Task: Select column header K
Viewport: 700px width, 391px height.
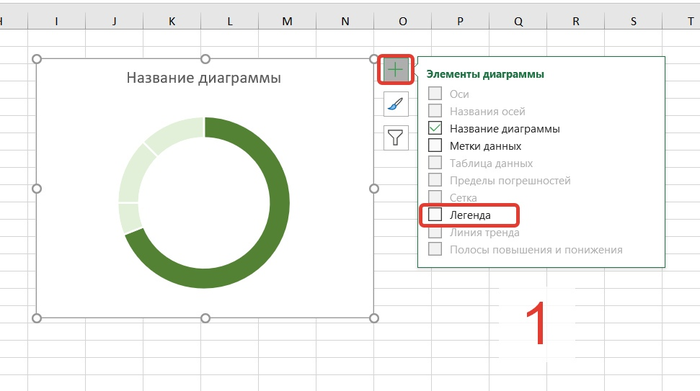Action: pyautogui.click(x=172, y=21)
